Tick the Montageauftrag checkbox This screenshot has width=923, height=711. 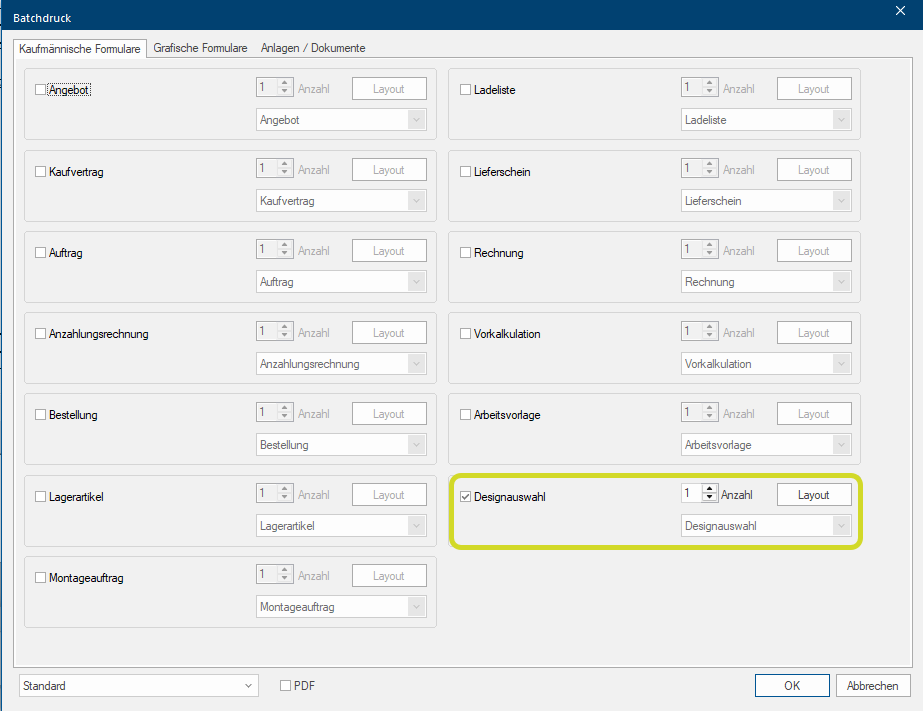(x=41, y=578)
